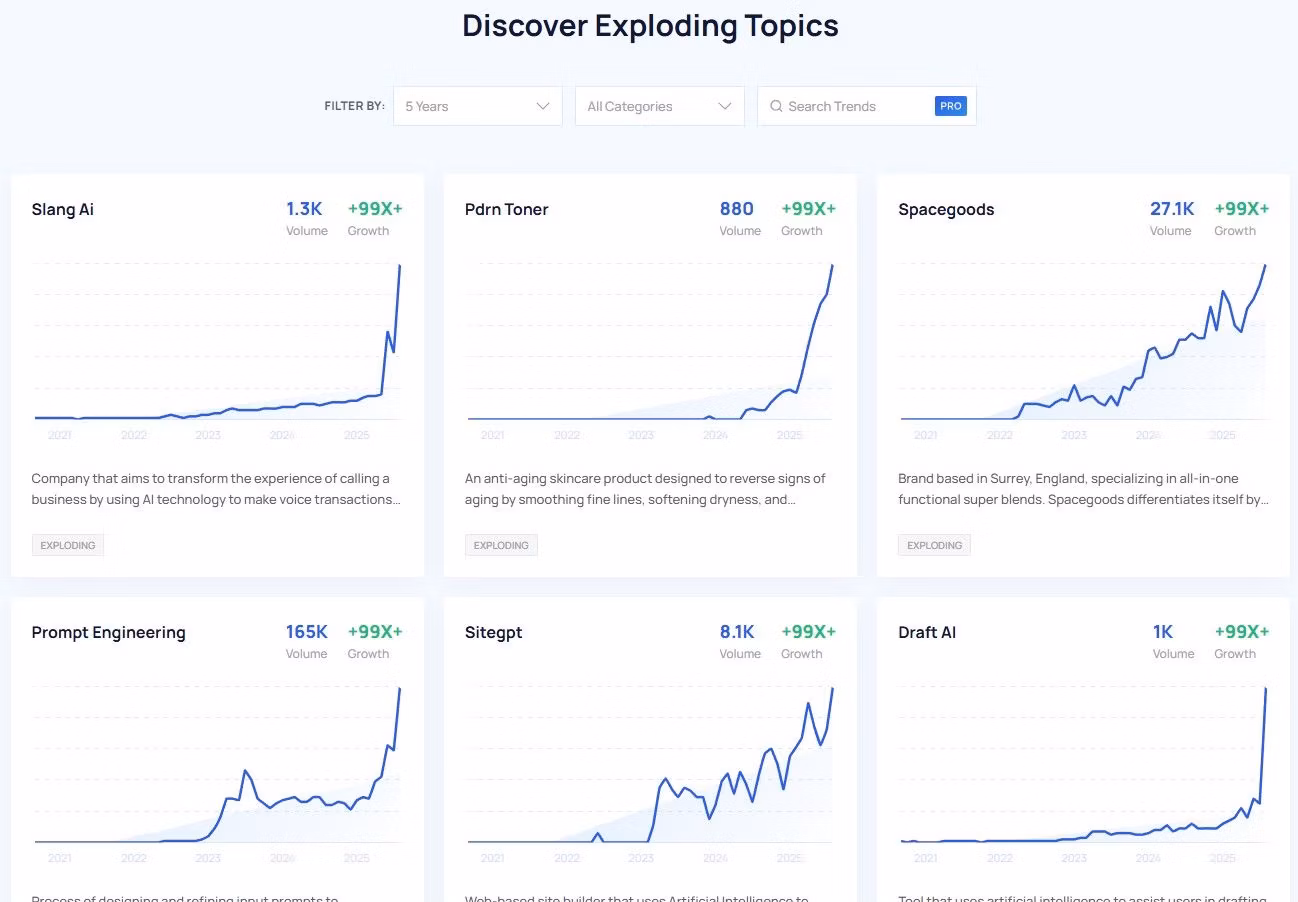Click the +99X+ growth value for Draft AI
Viewport: 1298px width, 902px height.
coord(1242,632)
